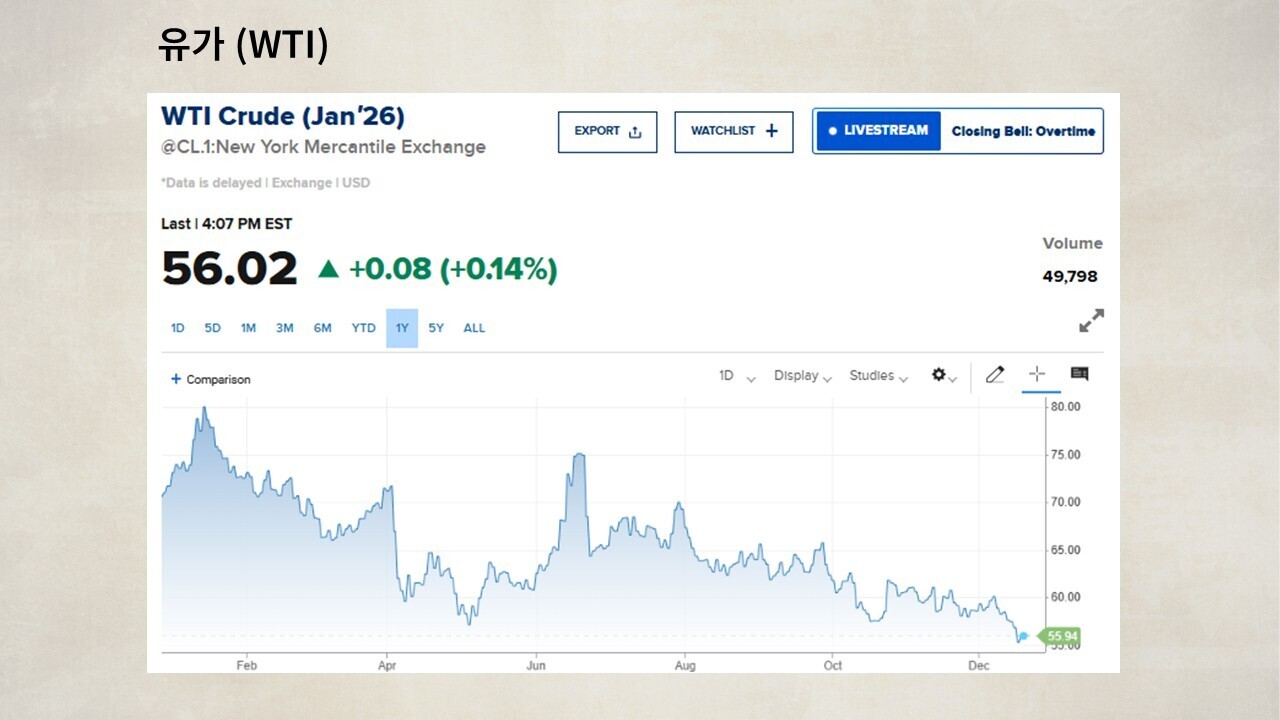
Task: Click the expand chart fullscreen icon
Action: coord(1092,321)
